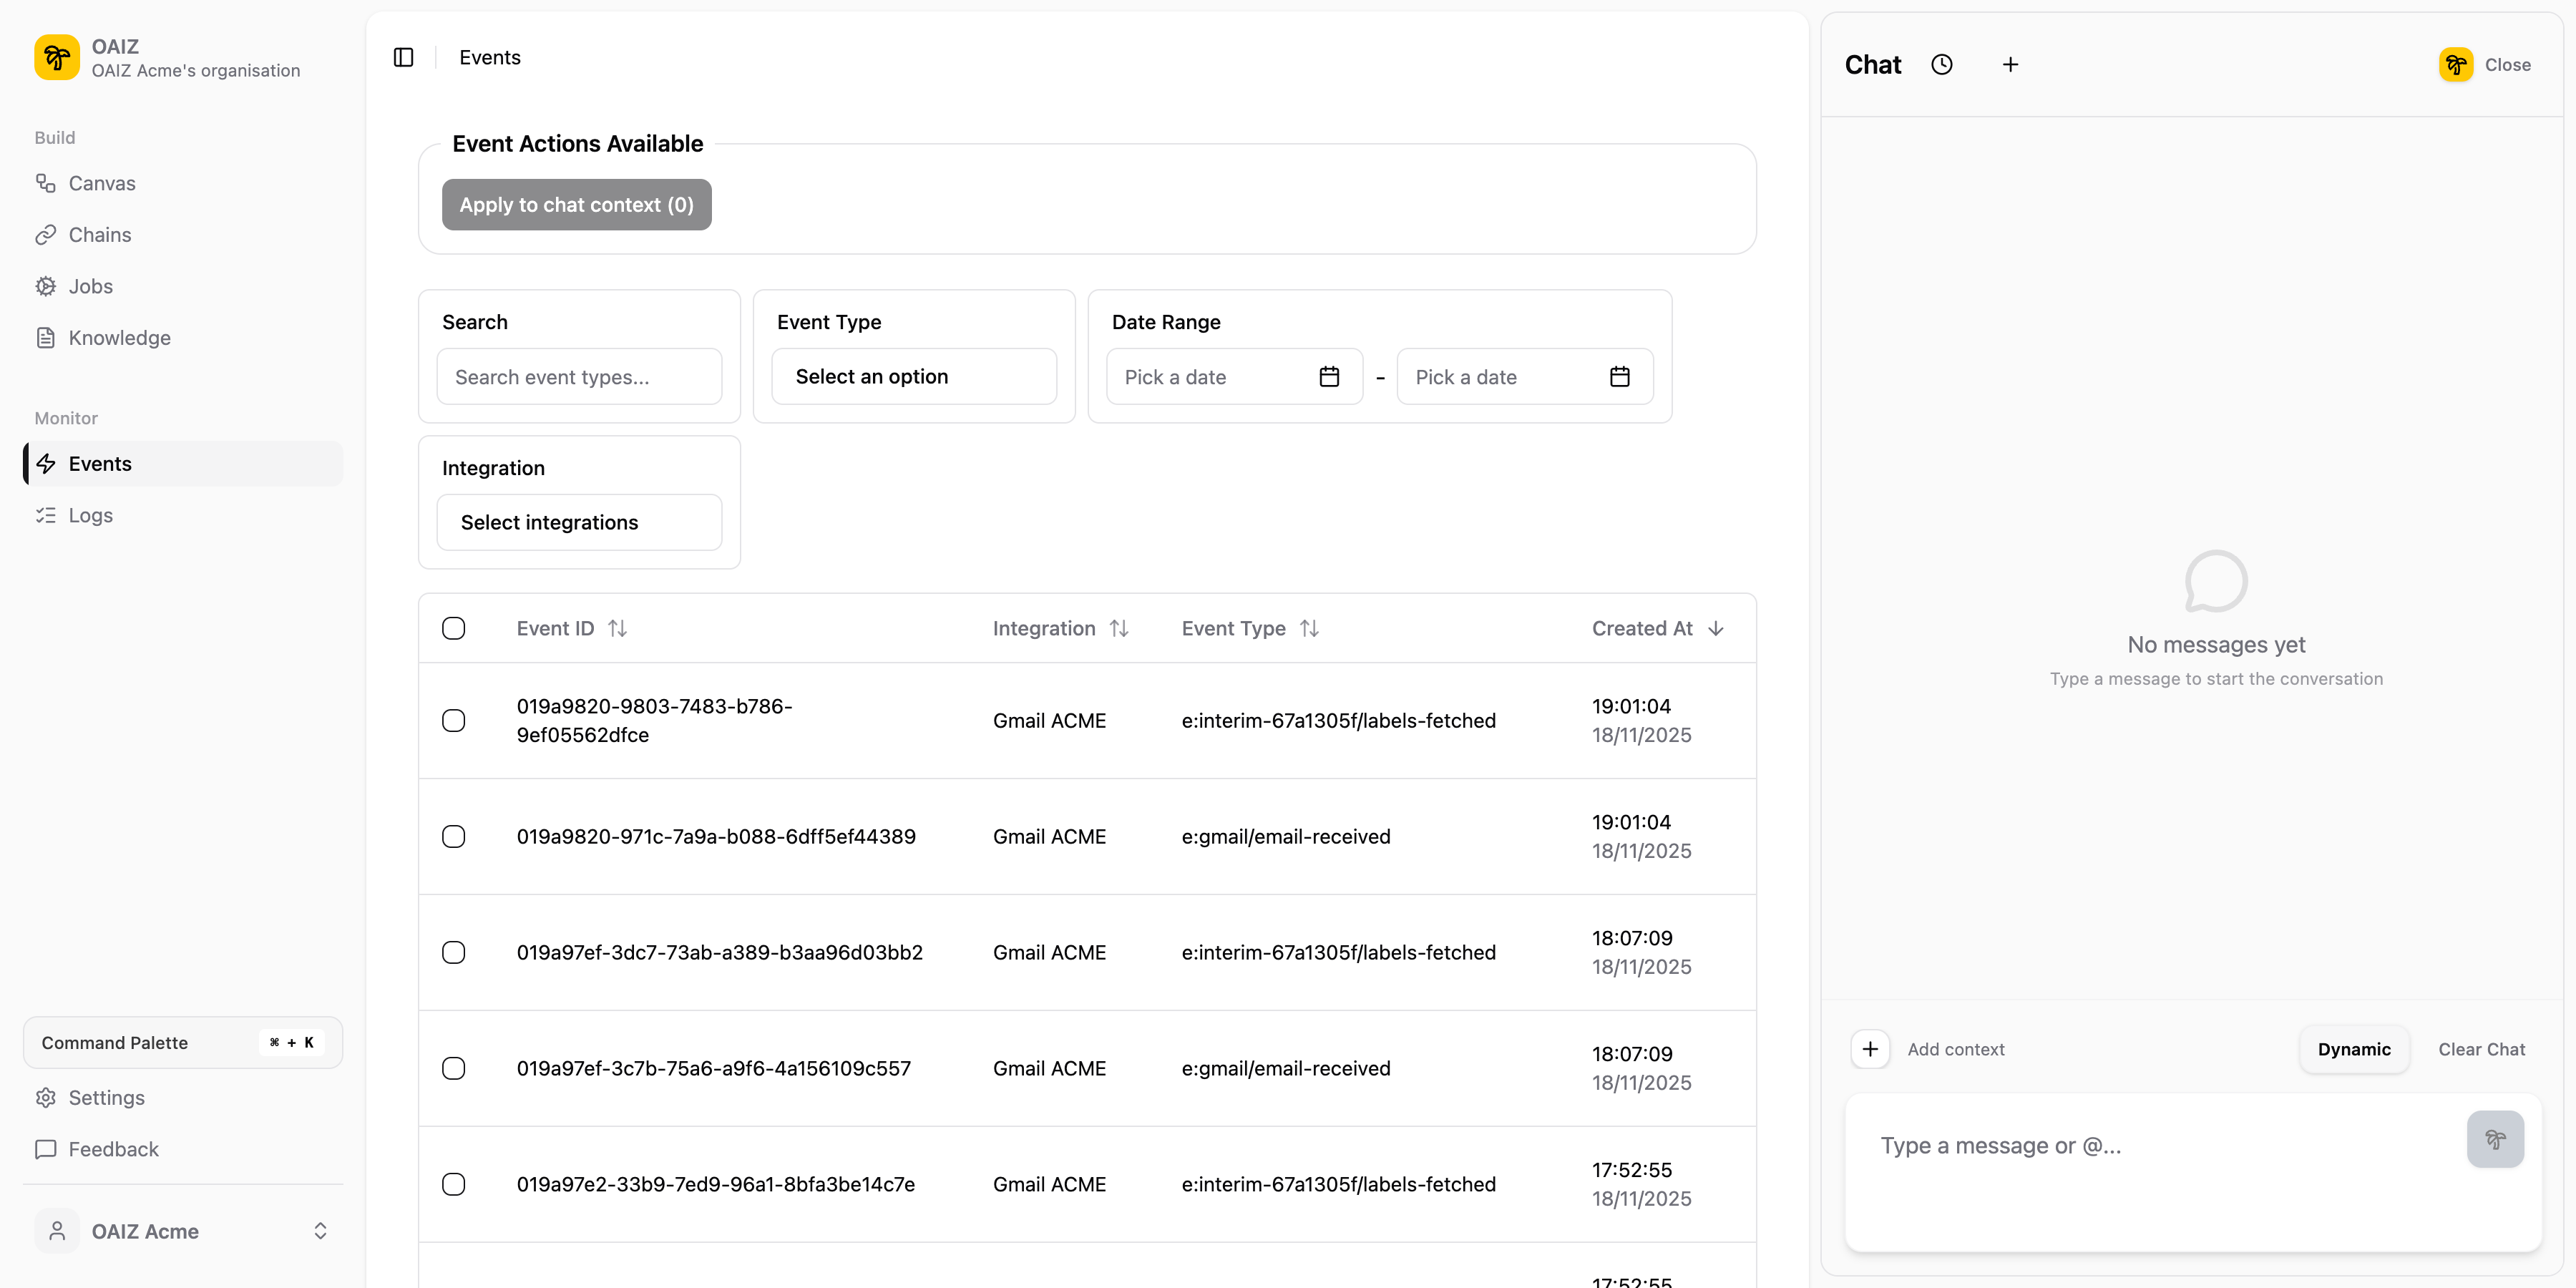Open Settings from the sidebar
This screenshot has height=1288, width=2576.
point(106,1097)
